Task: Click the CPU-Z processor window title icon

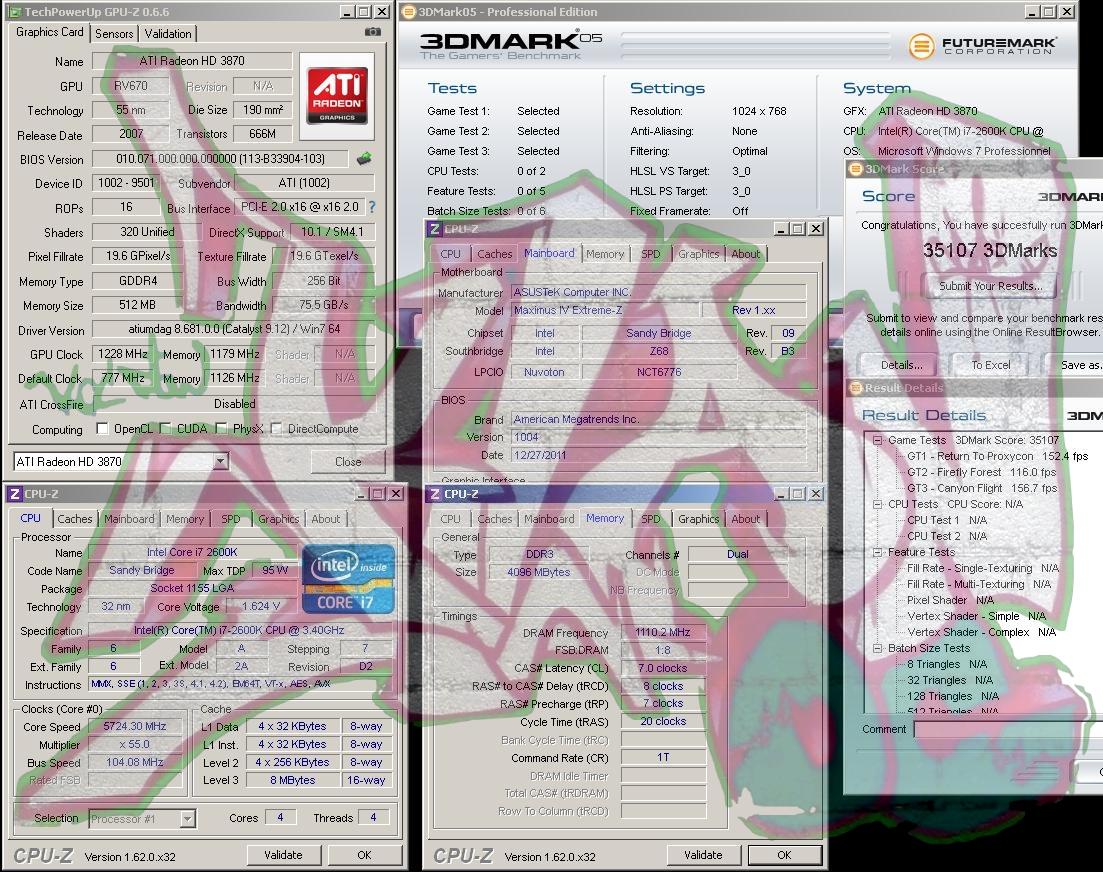Action: click(x=14, y=494)
